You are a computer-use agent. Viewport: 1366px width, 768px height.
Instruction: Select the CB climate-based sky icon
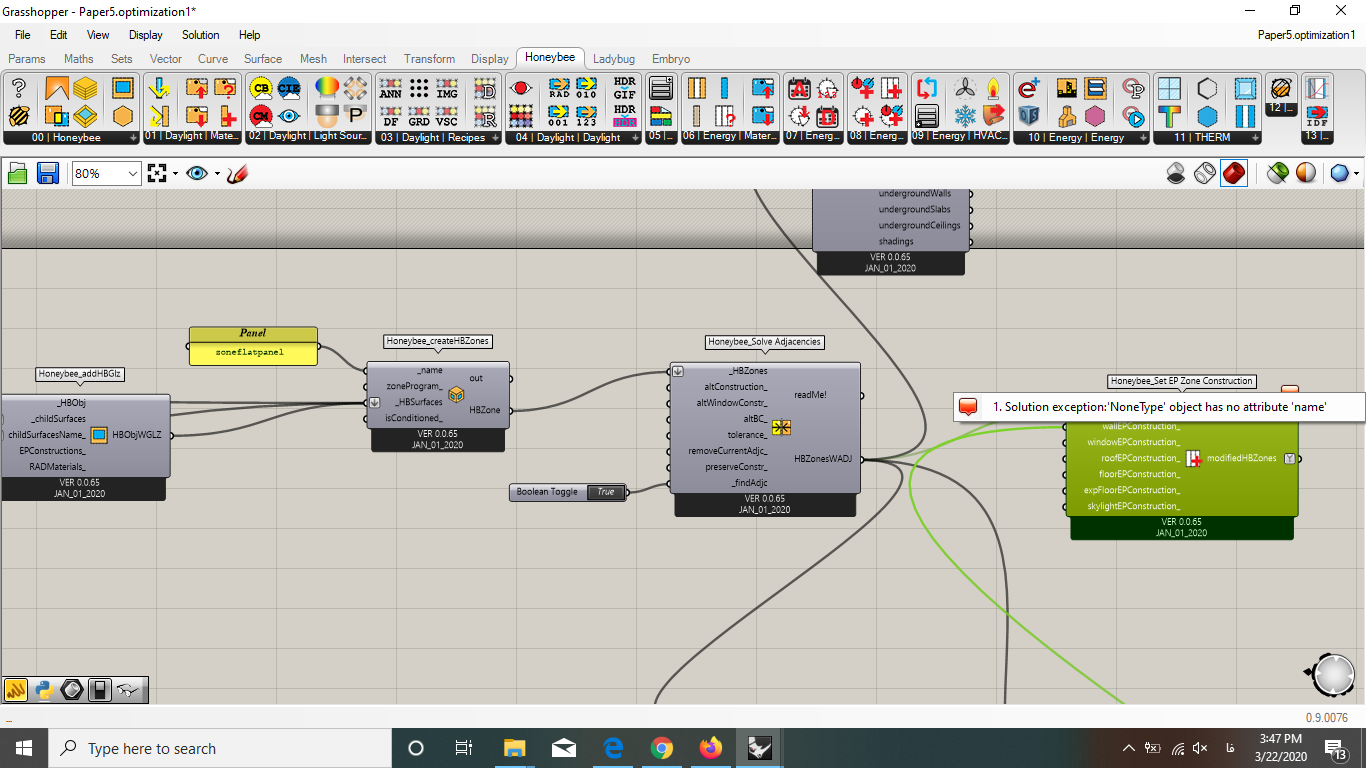tap(261, 88)
